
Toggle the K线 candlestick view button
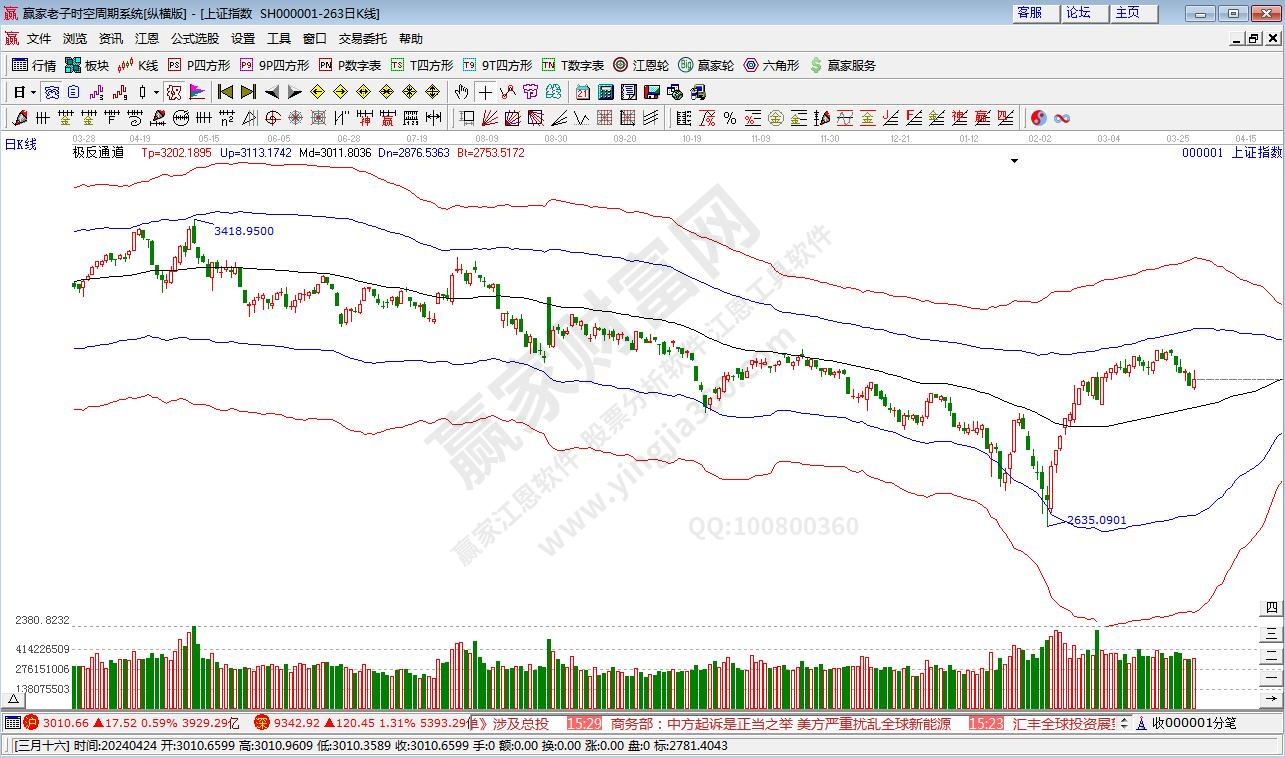[x=138, y=65]
